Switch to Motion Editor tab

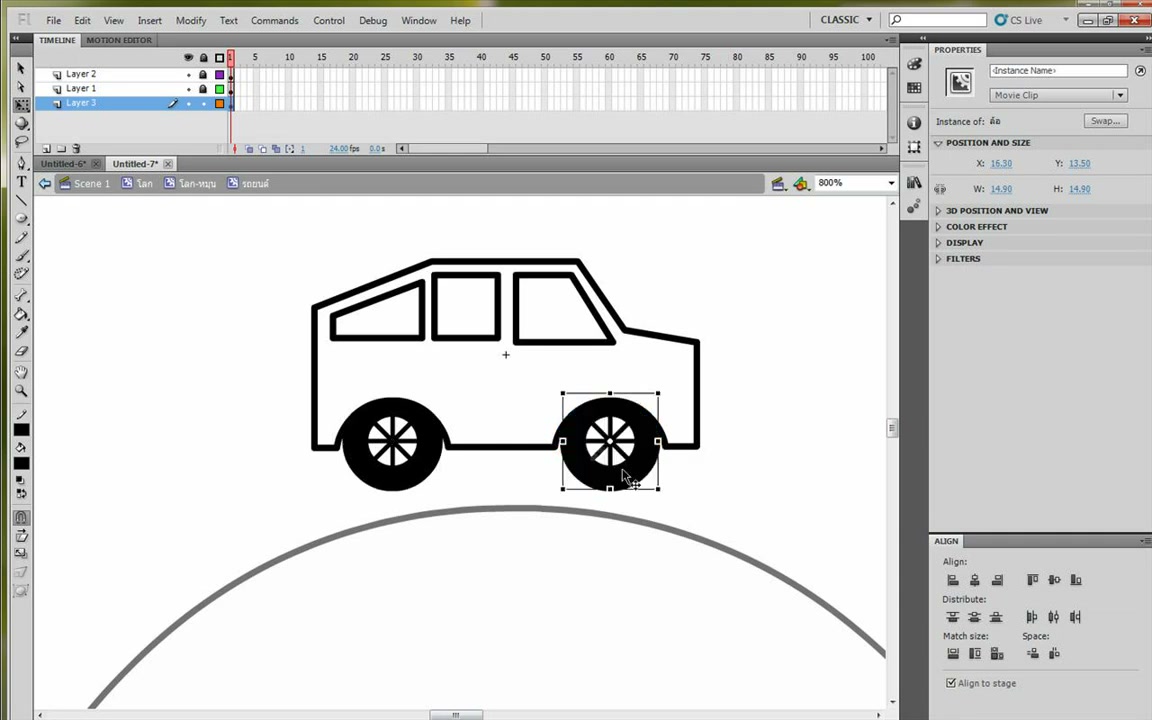tap(119, 40)
